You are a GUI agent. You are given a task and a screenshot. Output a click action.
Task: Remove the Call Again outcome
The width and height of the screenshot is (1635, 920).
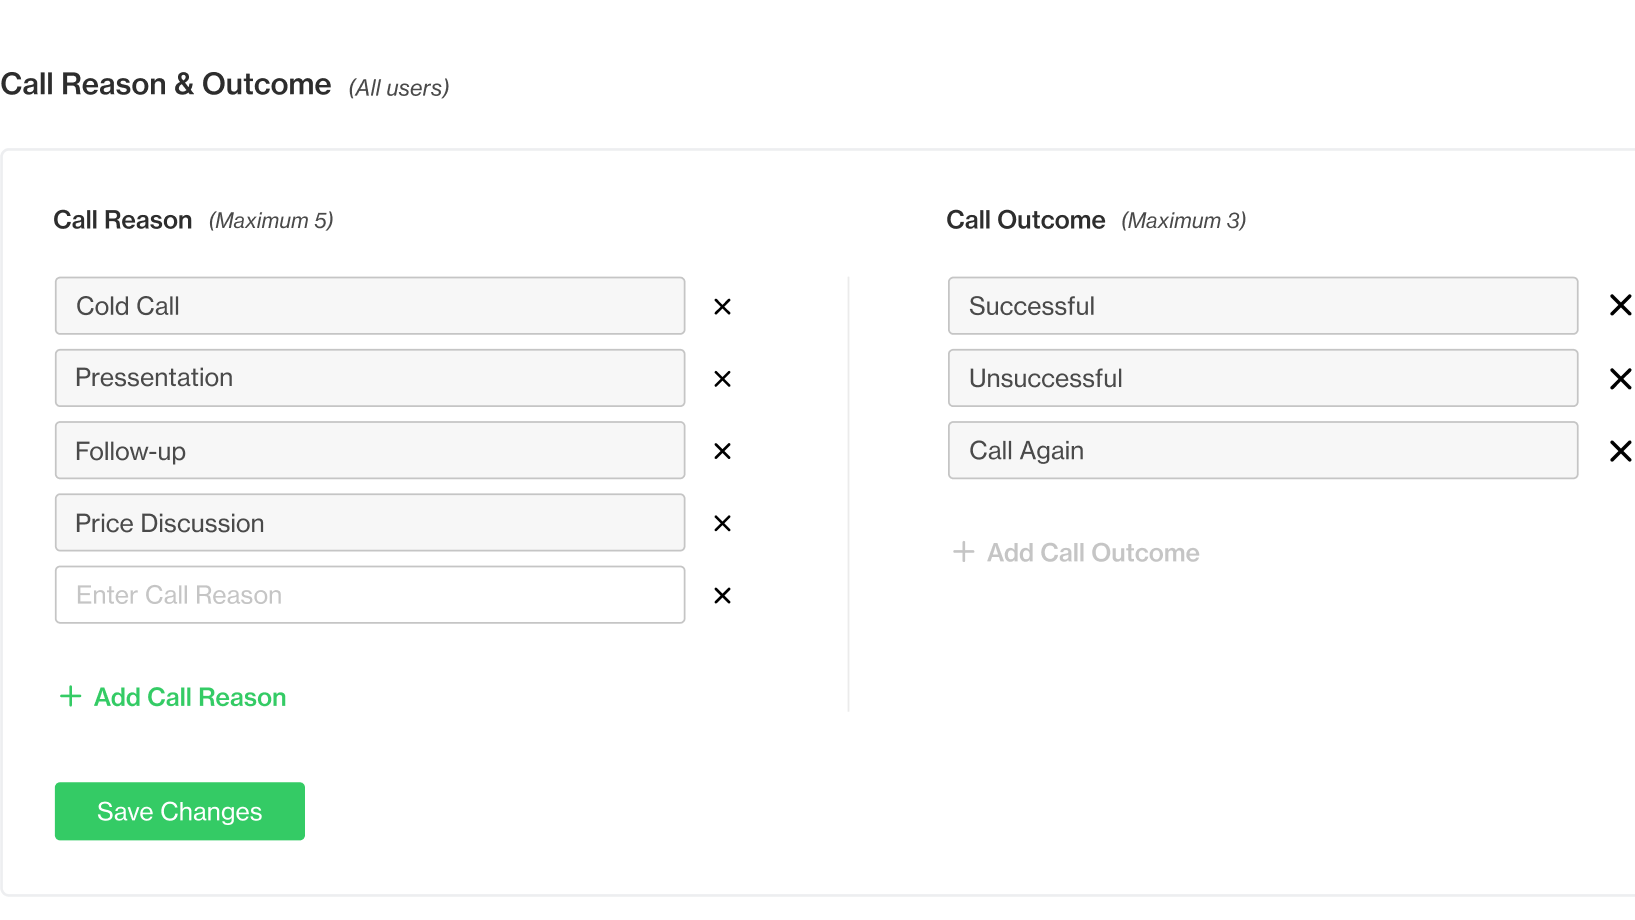pyautogui.click(x=1620, y=451)
